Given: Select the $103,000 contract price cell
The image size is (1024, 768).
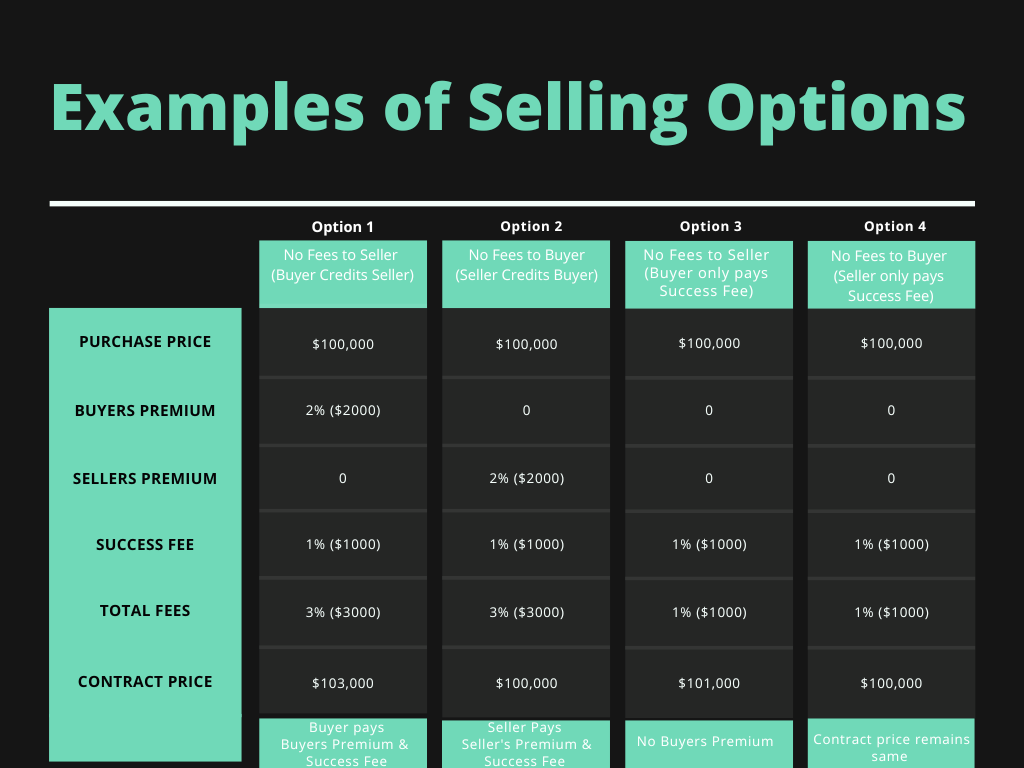Looking at the screenshot, I should tap(343, 683).
